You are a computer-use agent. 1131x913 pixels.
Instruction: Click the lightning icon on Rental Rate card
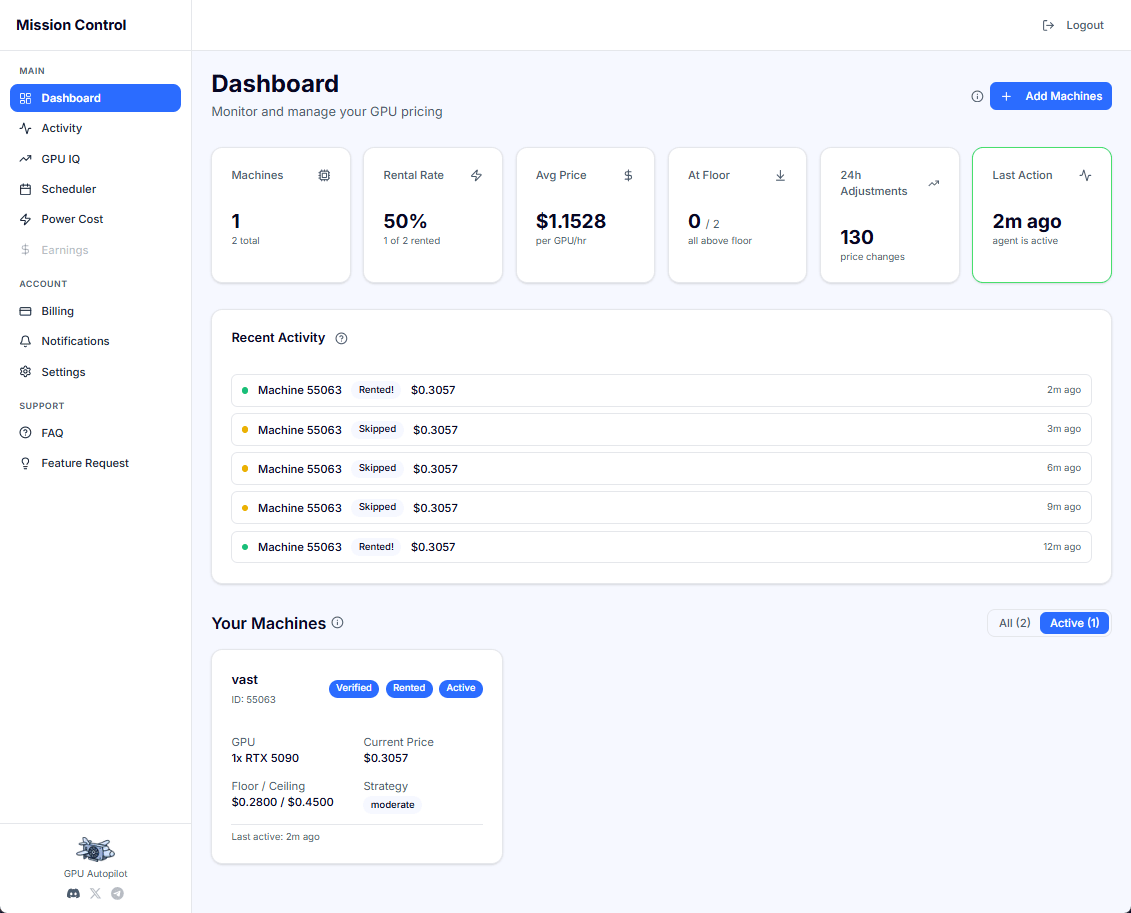[x=476, y=175]
